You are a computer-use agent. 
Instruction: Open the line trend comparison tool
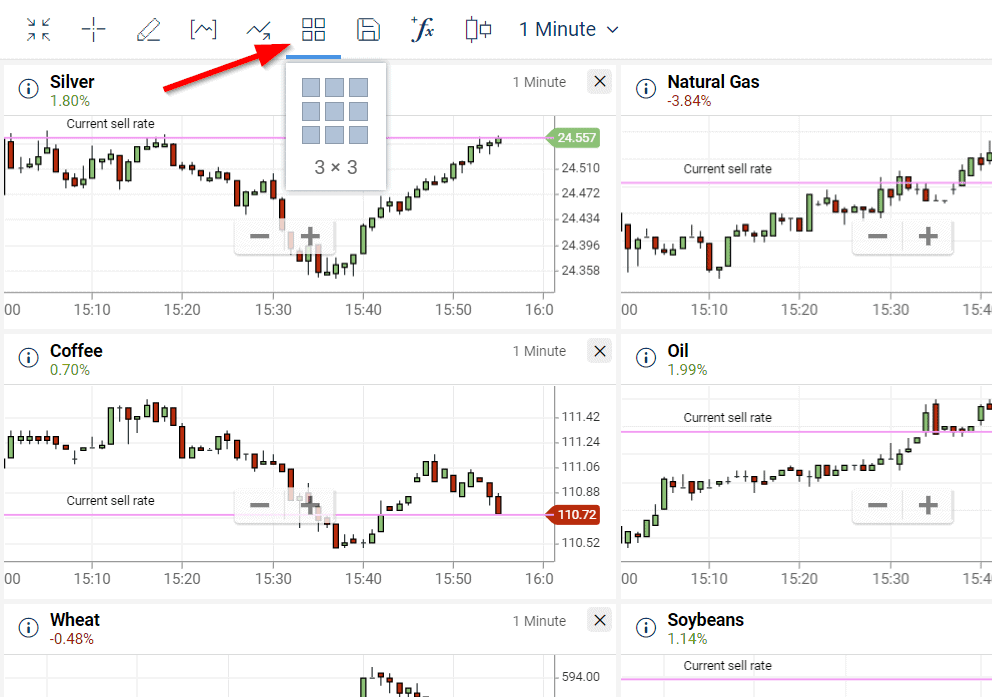pos(258,30)
